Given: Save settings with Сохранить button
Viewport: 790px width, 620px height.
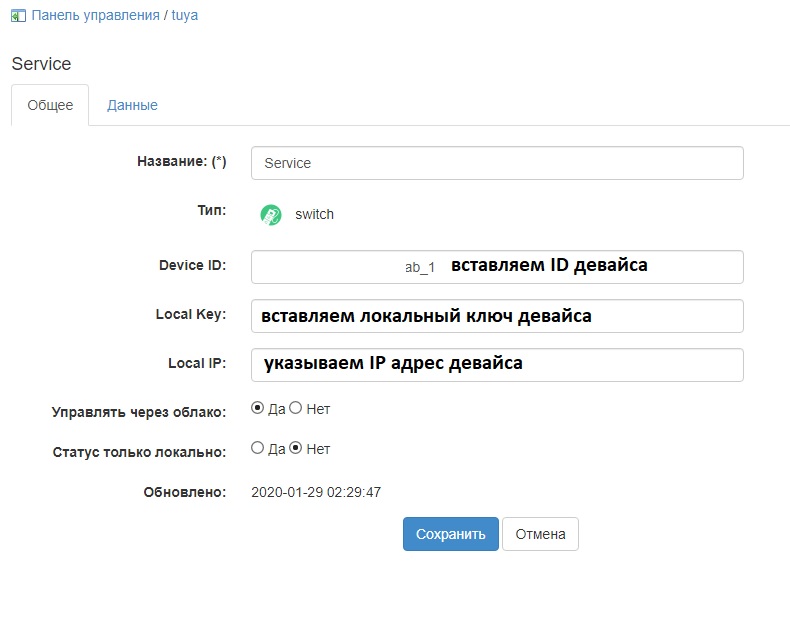Looking at the screenshot, I should (450, 534).
